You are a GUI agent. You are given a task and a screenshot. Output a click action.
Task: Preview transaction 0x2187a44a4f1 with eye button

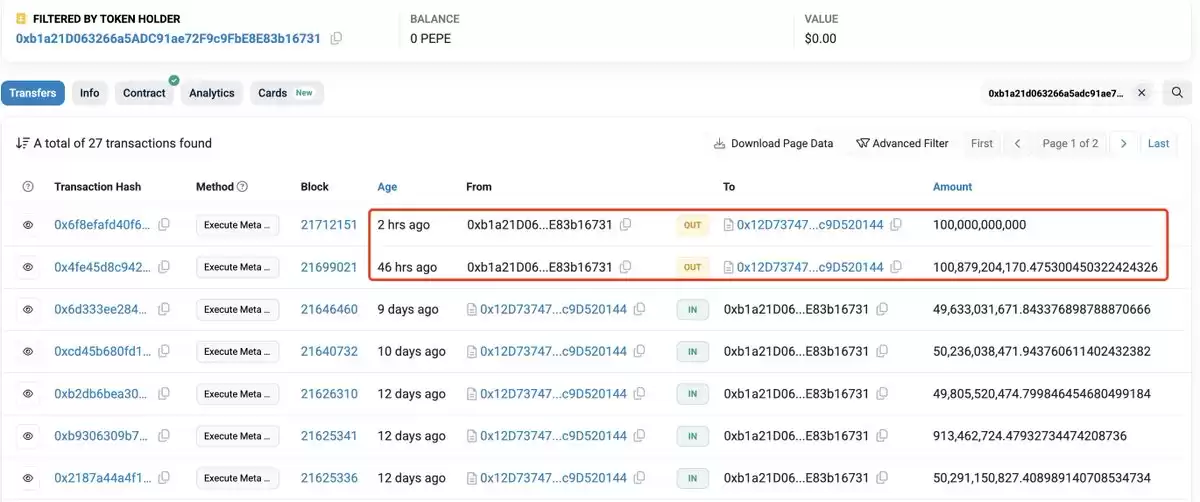point(28,478)
